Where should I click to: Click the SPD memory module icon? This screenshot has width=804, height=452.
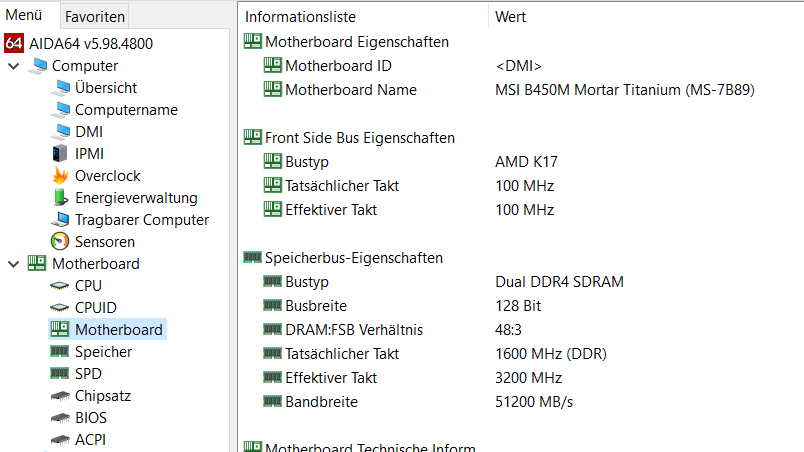tap(59, 374)
